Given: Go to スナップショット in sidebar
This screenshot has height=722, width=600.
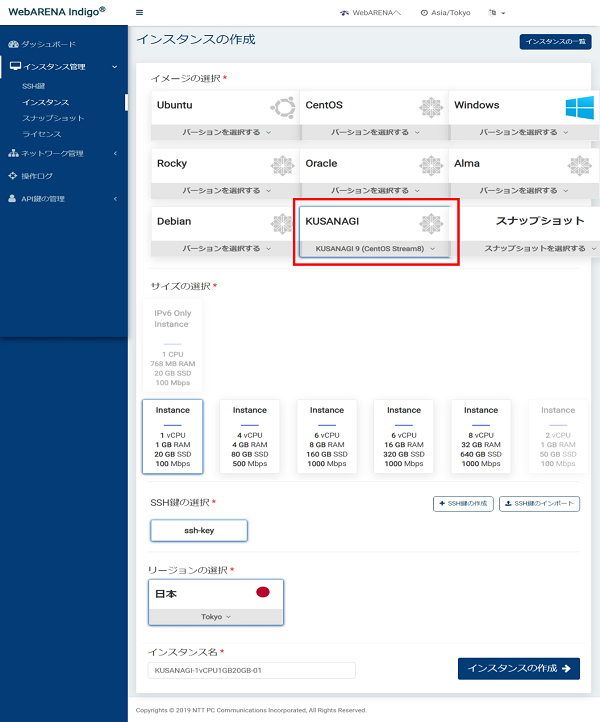Looking at the screenshot, I should coord(53,118).
